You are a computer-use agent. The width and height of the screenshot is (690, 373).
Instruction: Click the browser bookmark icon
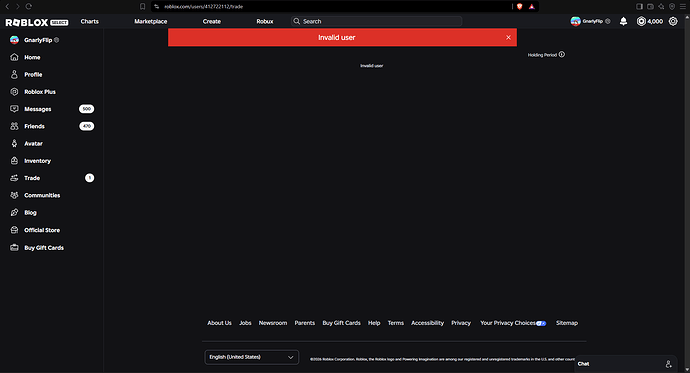(x=143, y=7)
